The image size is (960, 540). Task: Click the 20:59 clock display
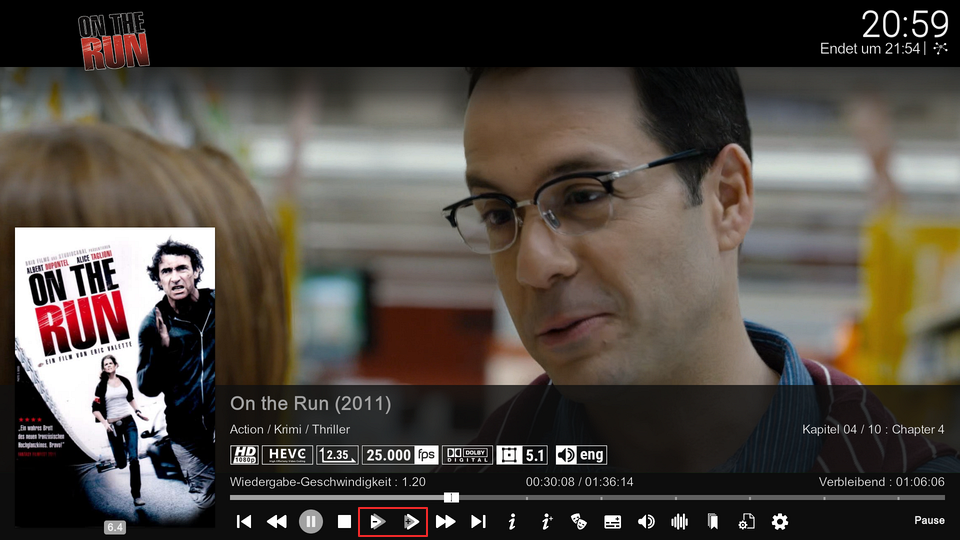tap(905, 24)
